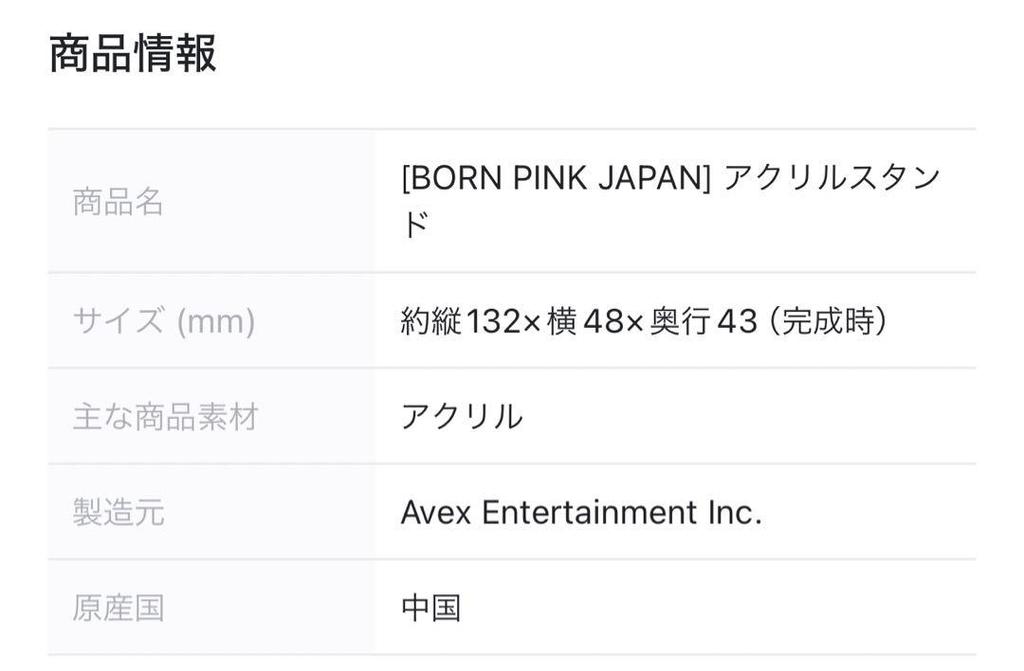Image resolution: width=1024 pixels, height=671 pixels.
Task: Click the 商品情報 section heading
Action: click(x=133, y=53)
